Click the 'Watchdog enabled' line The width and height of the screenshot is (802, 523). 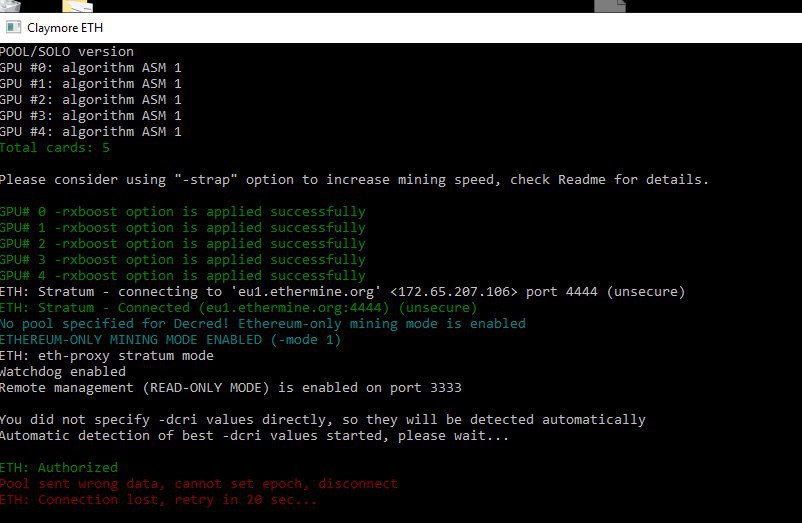(x=62, y=372)
